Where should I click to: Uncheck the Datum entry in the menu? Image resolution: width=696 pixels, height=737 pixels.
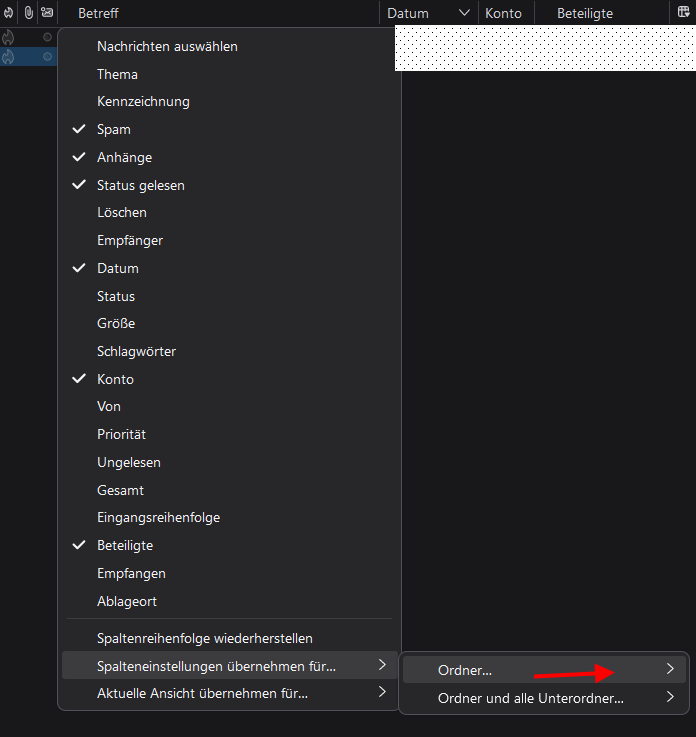(x=229, y=268)
